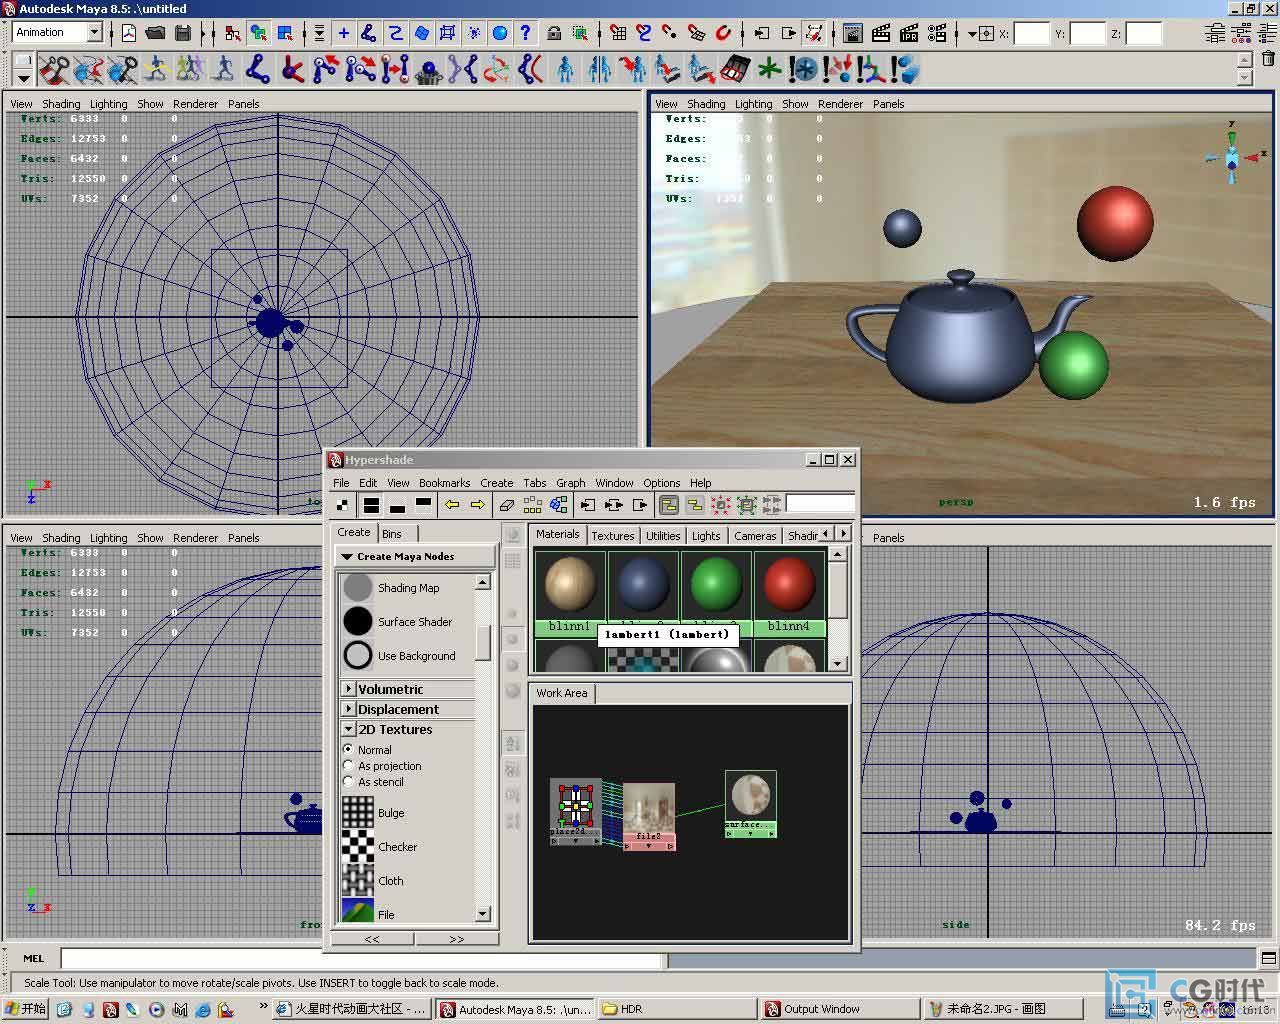
Task: Switch to the Utilities tab in Hypershade
Action: point(663,535)
